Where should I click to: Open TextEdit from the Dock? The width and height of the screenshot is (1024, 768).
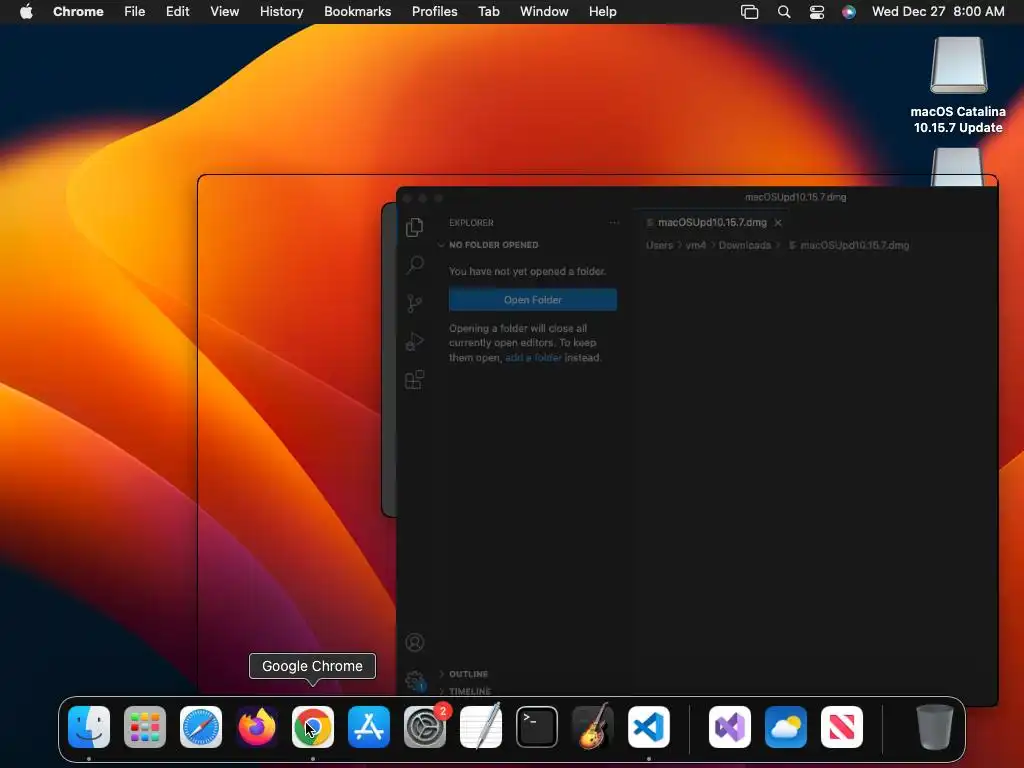pos(481,727)
